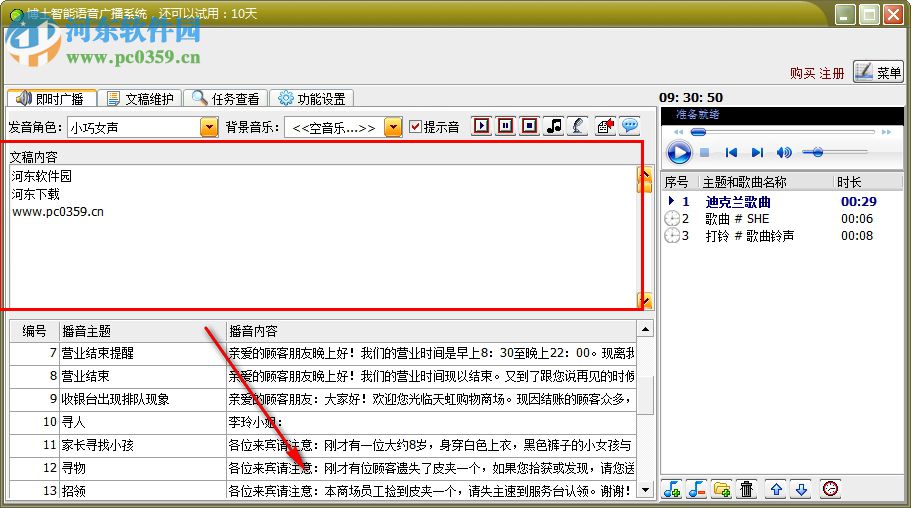Click the 播音主题 column header
Image resolution: width=911 pixels, height=508 pixels.
coord(143,331)
